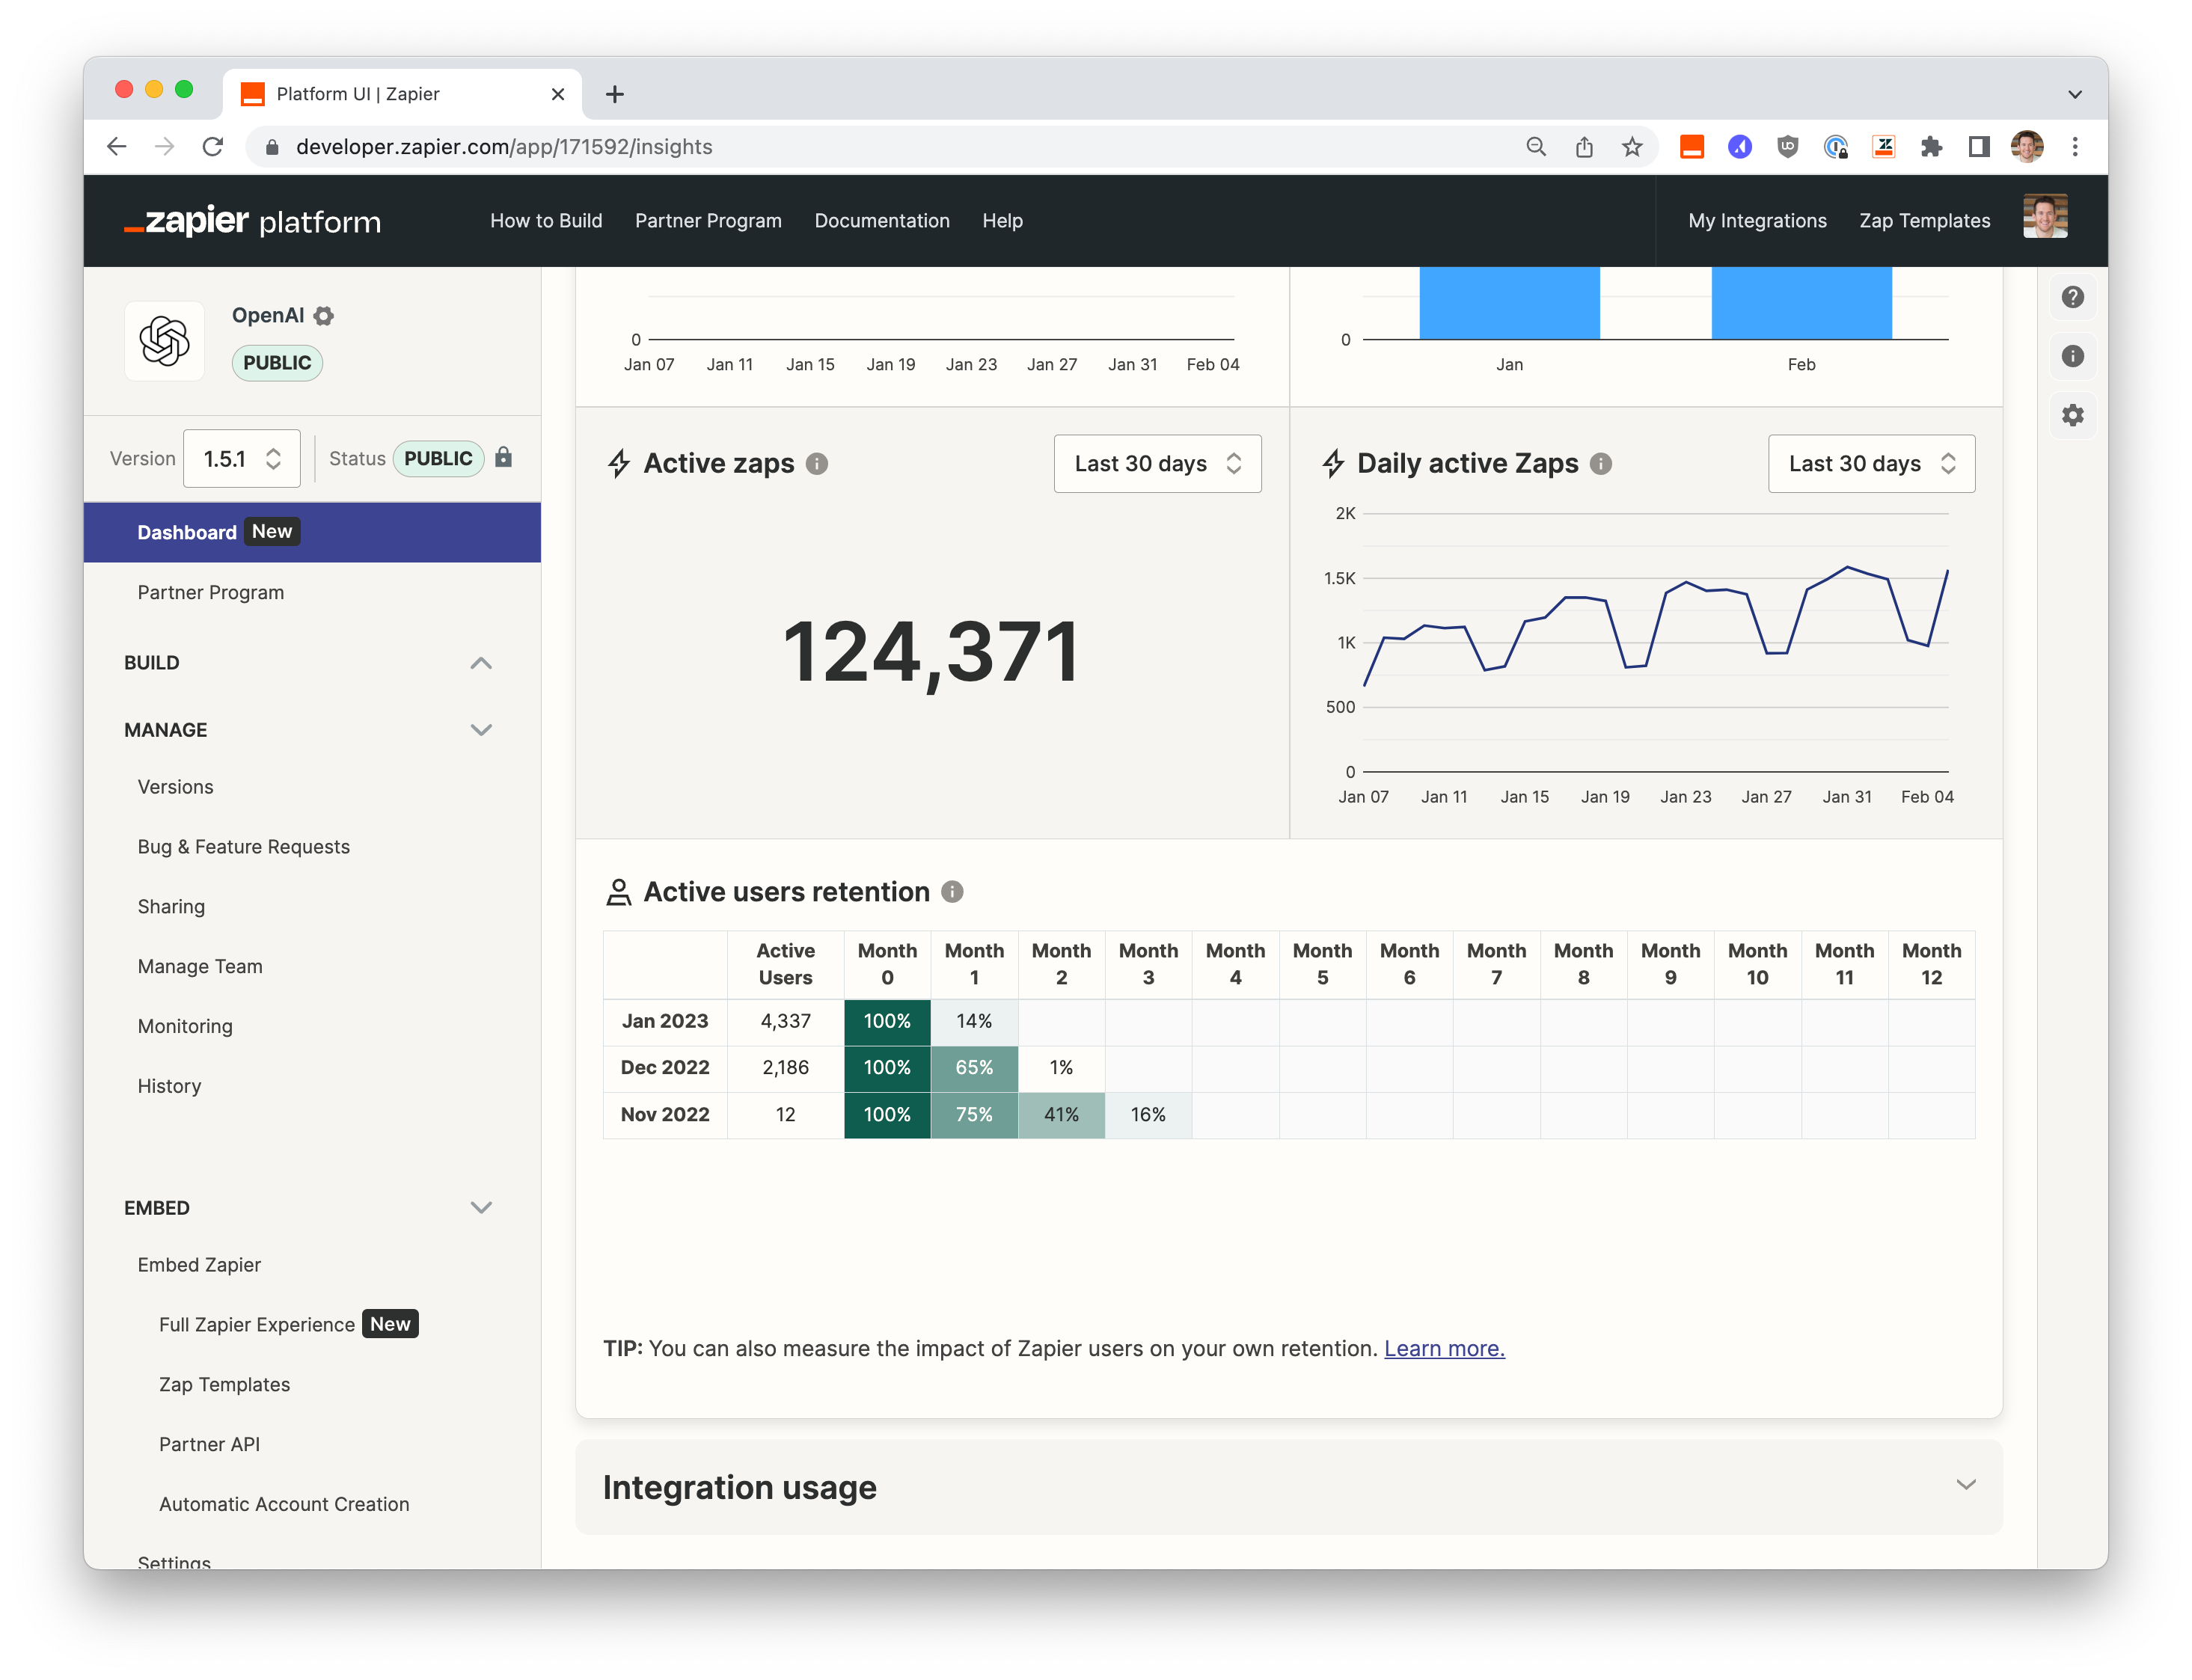Open Sharing page
2192x1680 pixels.
pyautogui.click(x=171, y=907)
